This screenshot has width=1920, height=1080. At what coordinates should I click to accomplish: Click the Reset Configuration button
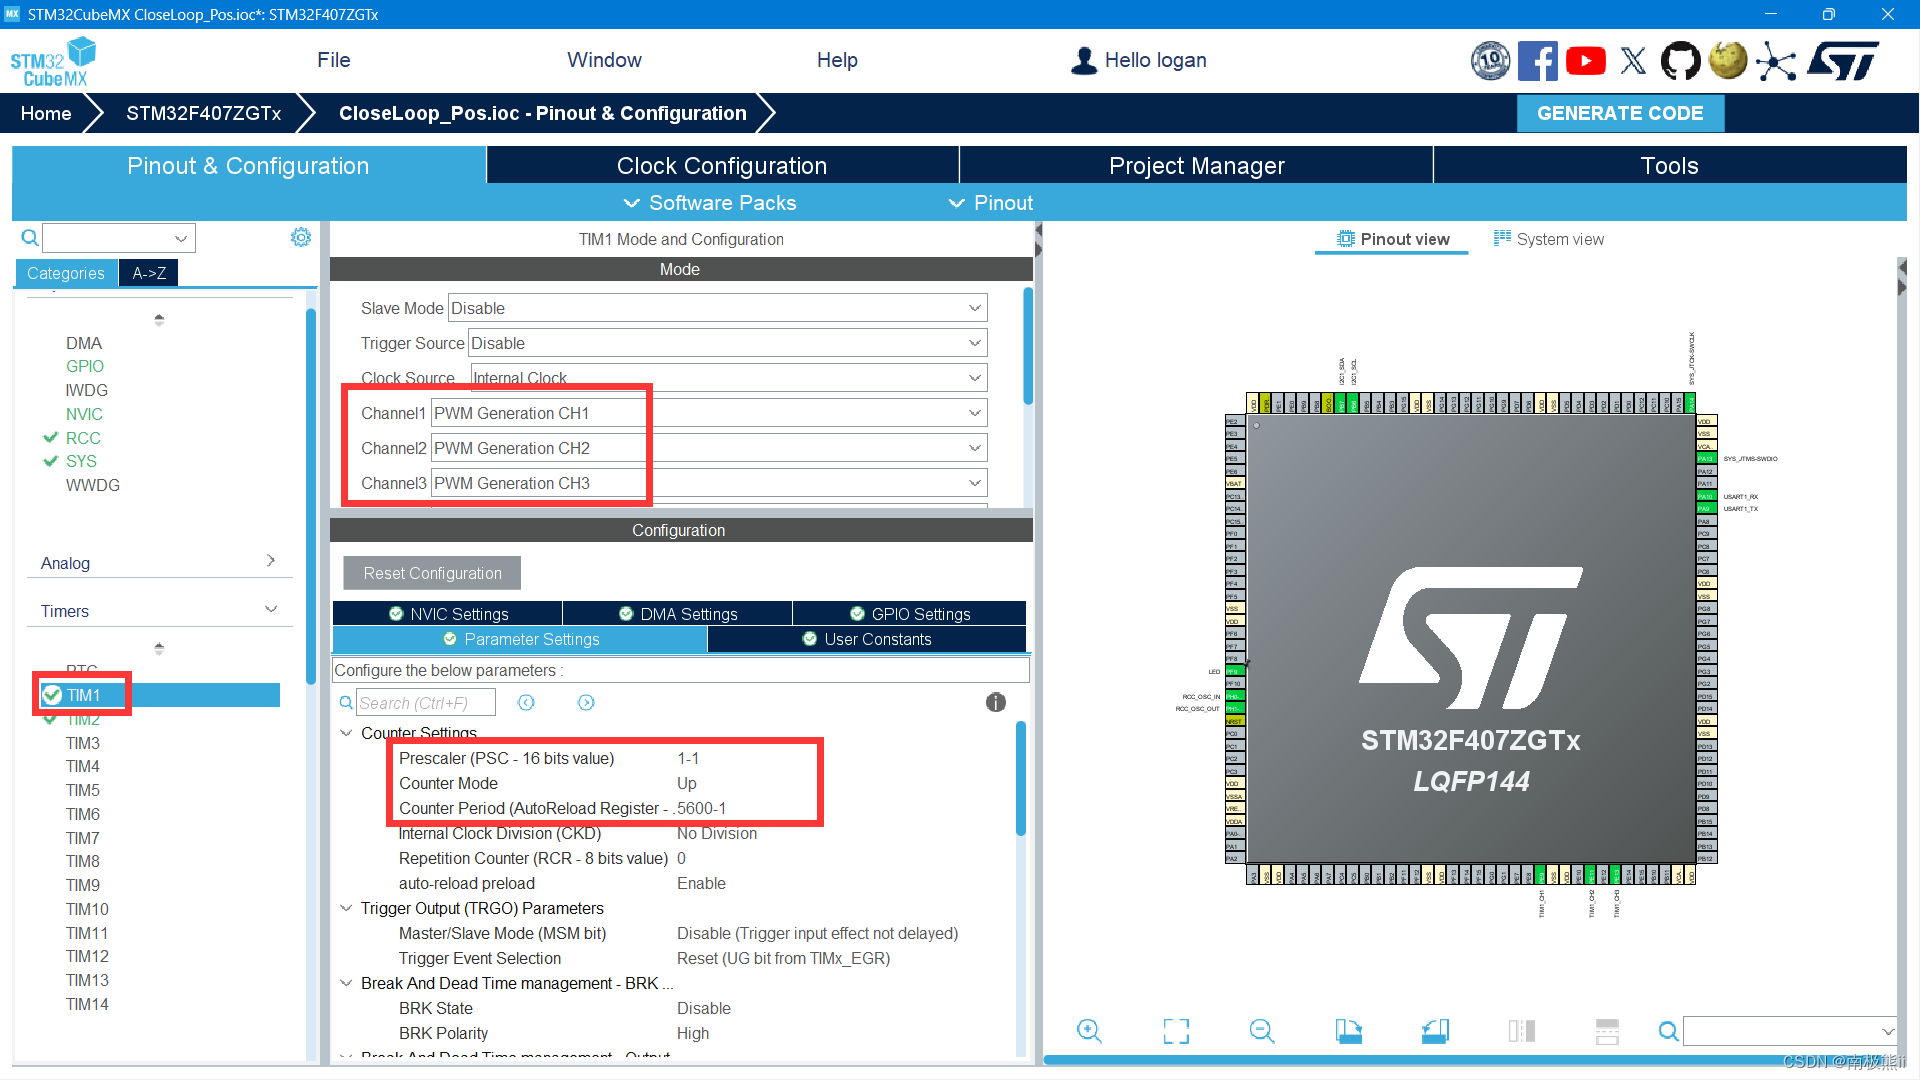pos(430,572)
